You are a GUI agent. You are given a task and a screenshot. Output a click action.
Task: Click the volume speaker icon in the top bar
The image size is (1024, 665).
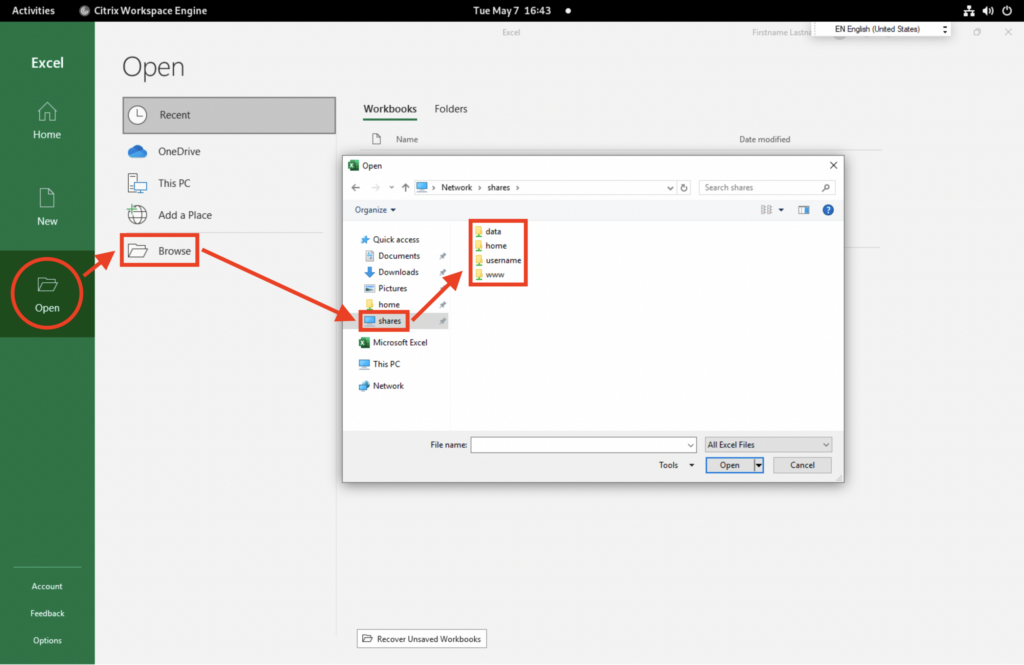tap(988, 10)
